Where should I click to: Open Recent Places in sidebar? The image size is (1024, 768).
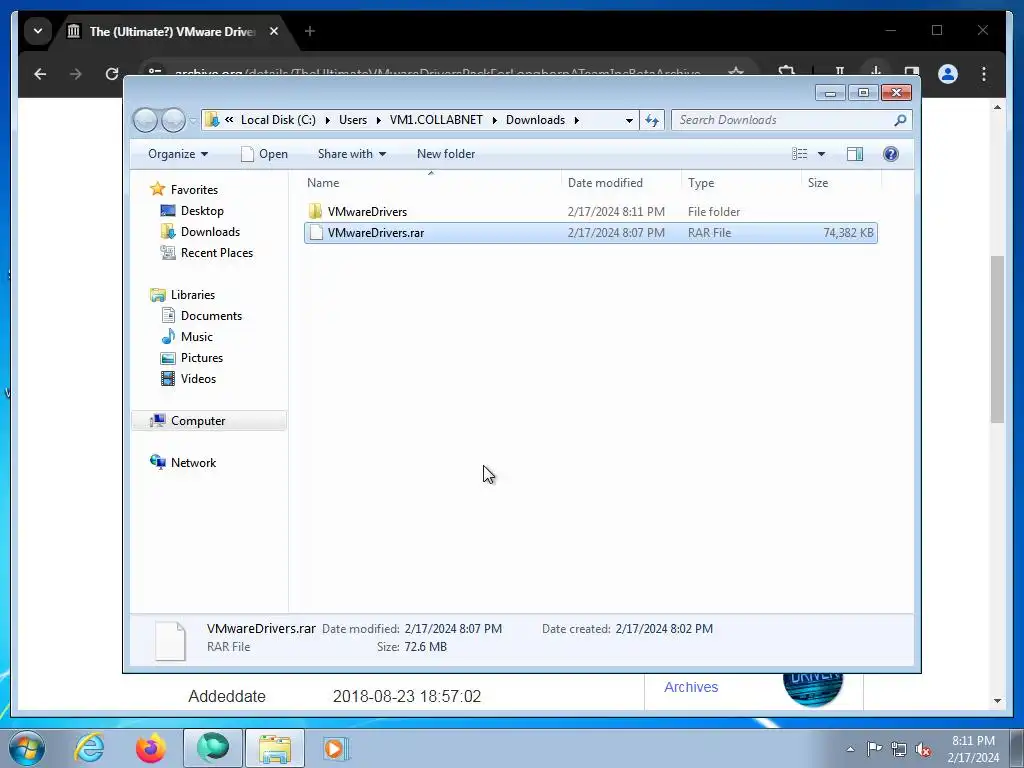[216, 253]
